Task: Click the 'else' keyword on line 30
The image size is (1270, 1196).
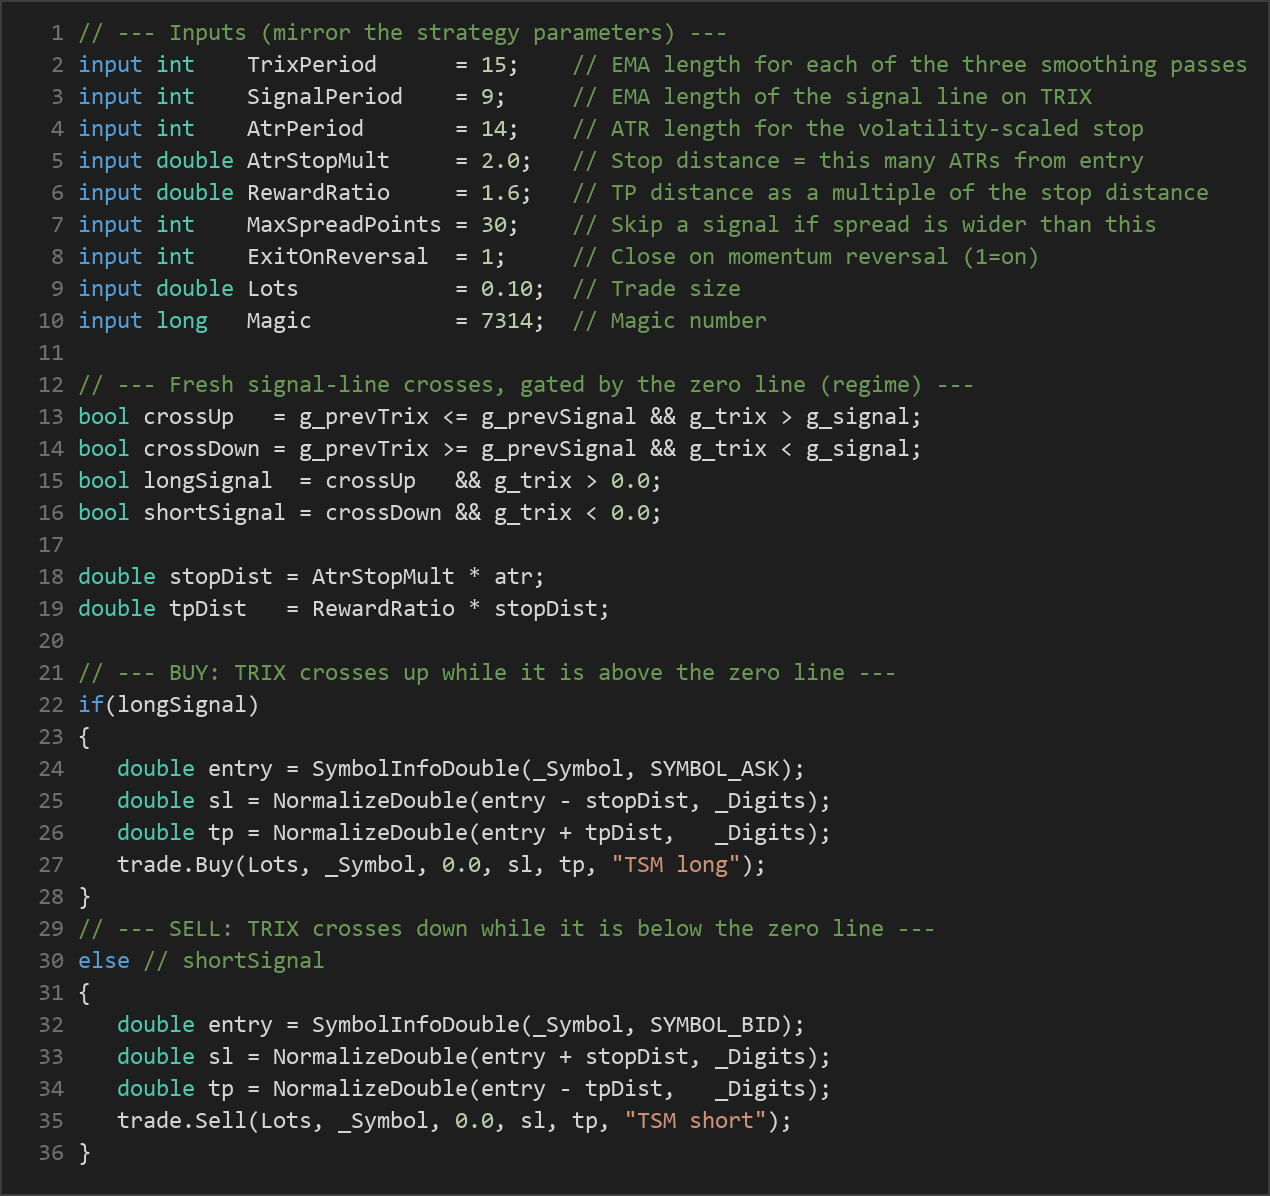Action: (x=104, y=961)
